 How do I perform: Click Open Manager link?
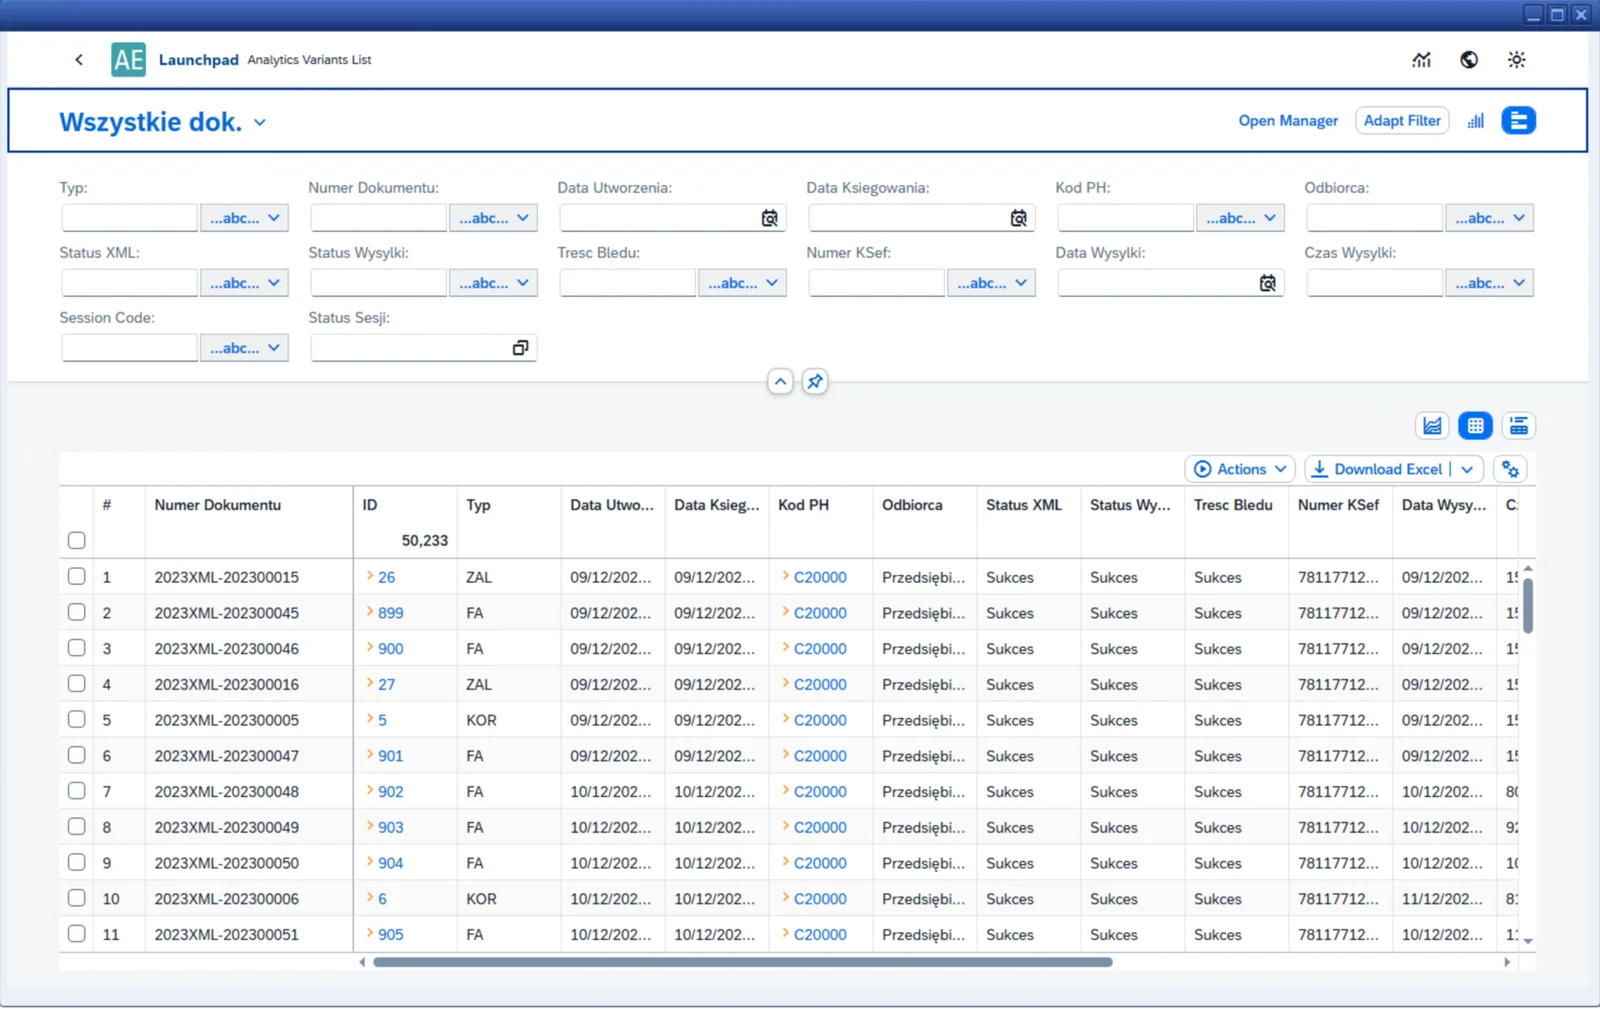click(1288, 121)
